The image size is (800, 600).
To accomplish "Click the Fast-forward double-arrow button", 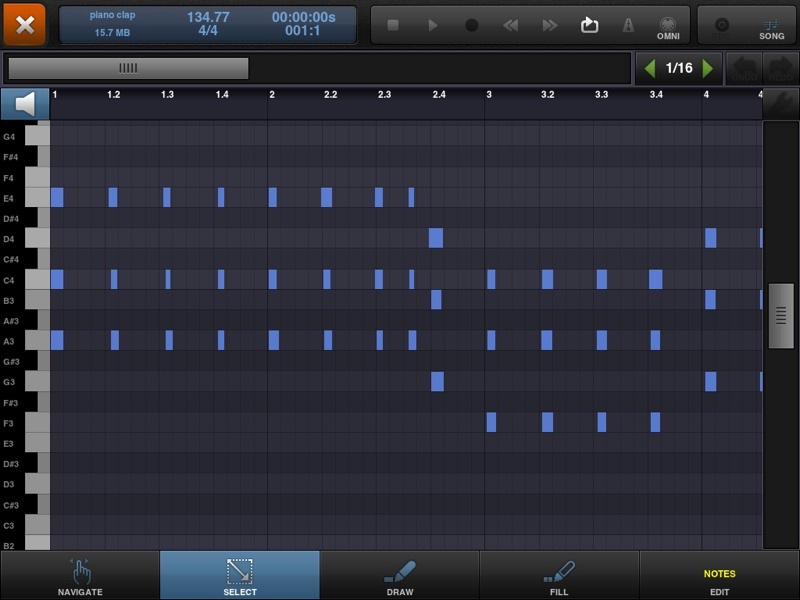I will (x=549, y=25).
